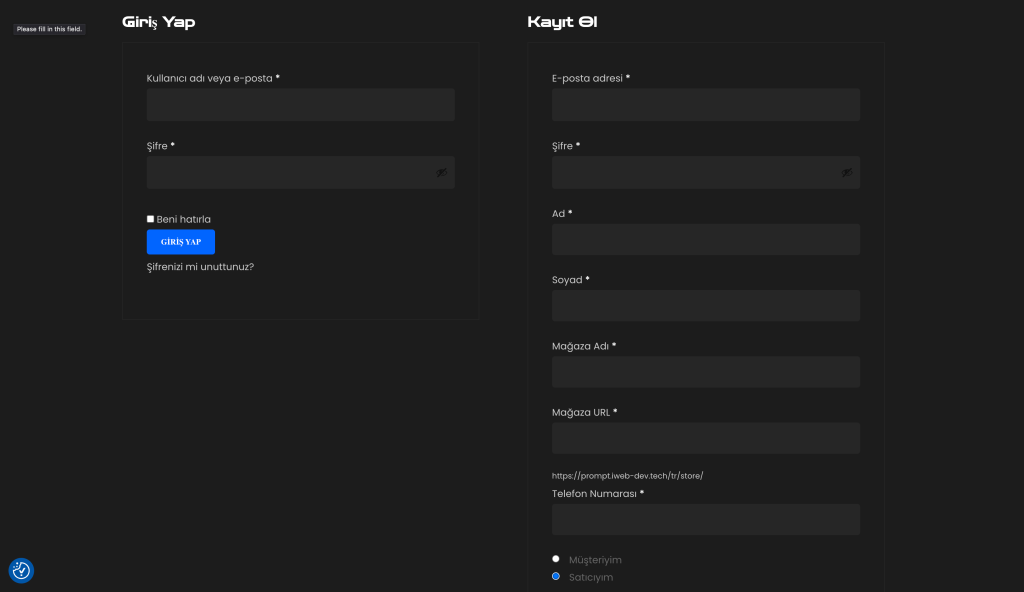Show password in Kayıt Ol form

point(847,173)
